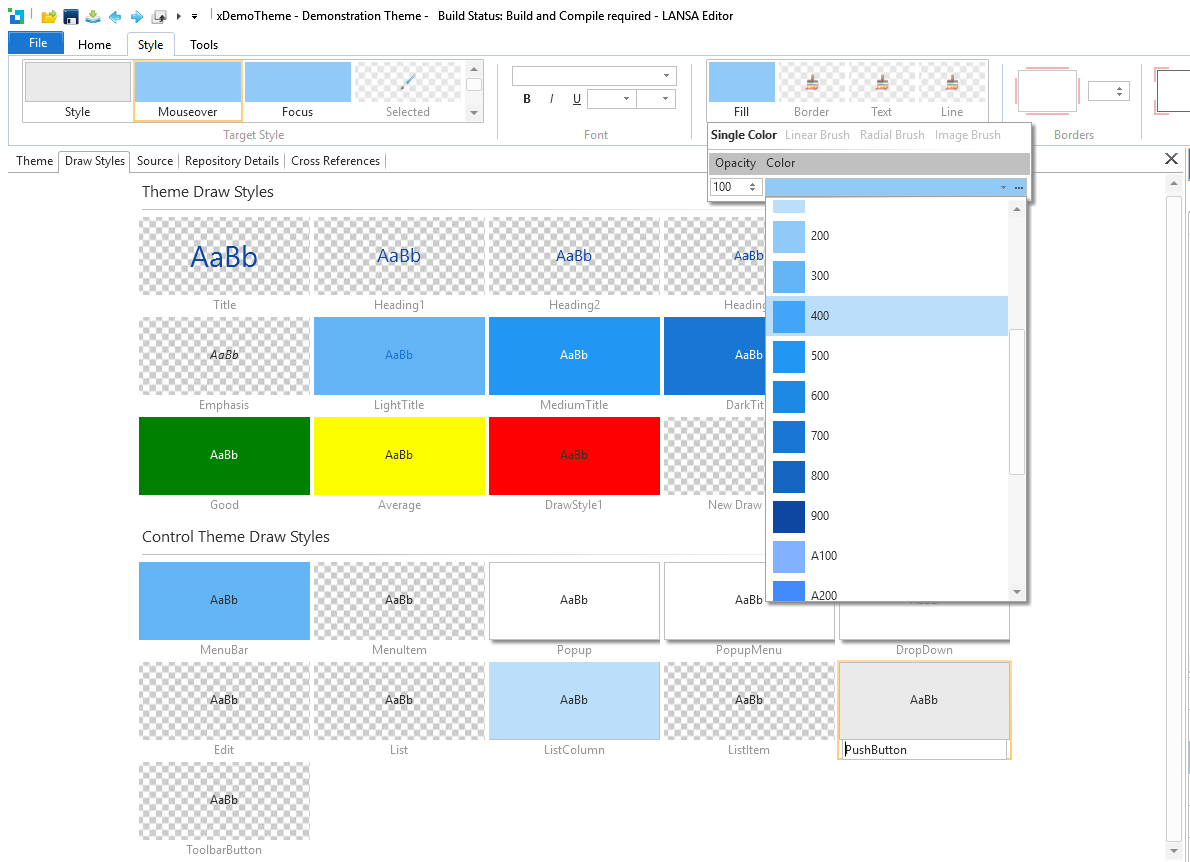
Task: Toggle underline font formatting
Action: tap(576, 99)
